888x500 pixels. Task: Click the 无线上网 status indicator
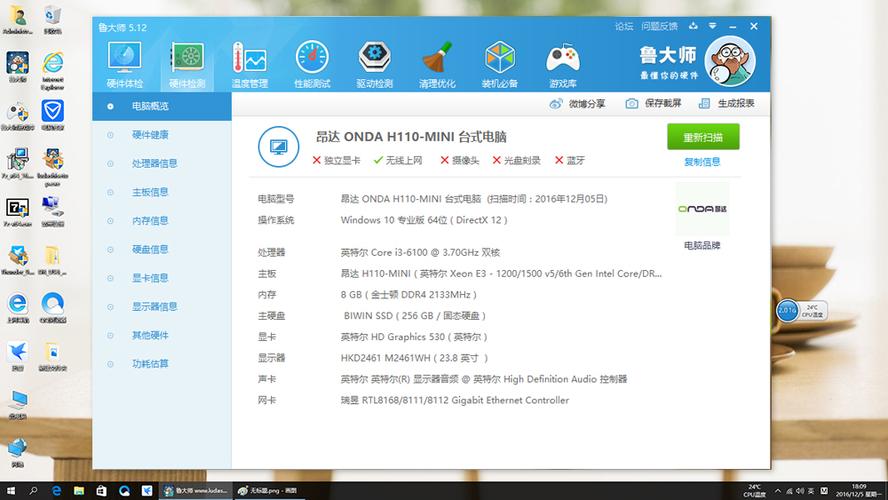[398, 160]
